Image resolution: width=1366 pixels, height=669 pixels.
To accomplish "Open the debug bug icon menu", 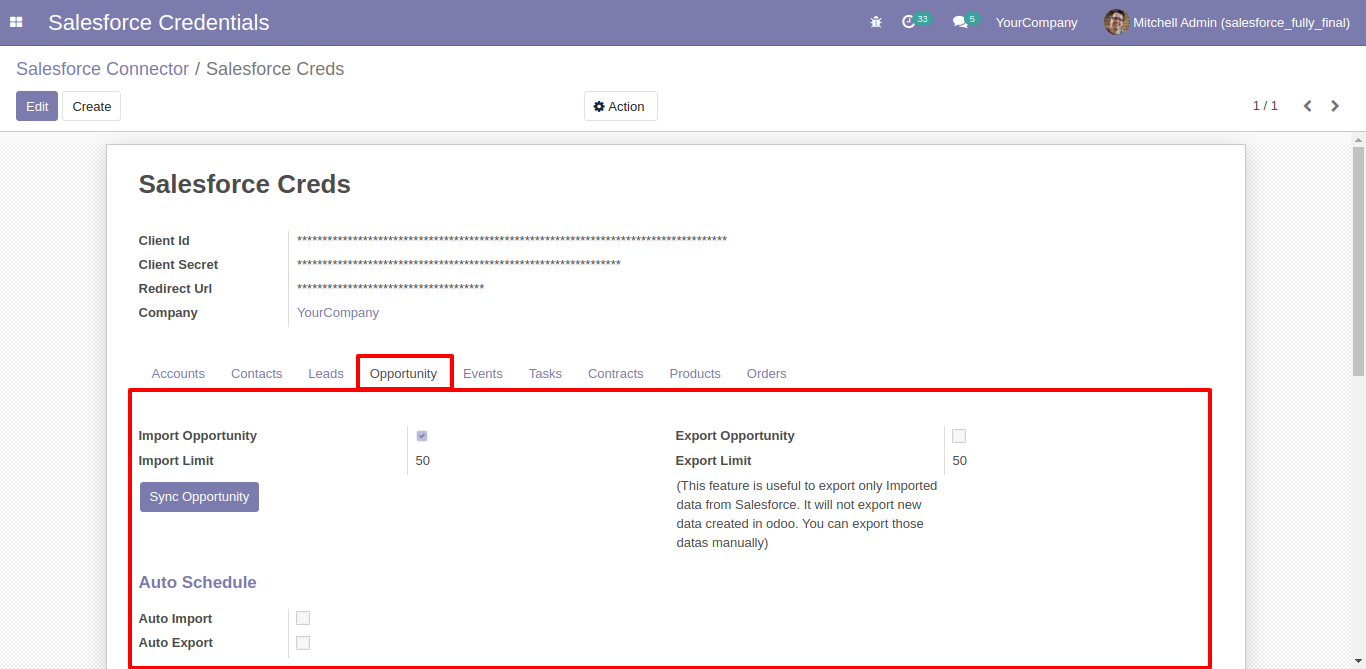I will coord(876,22).
